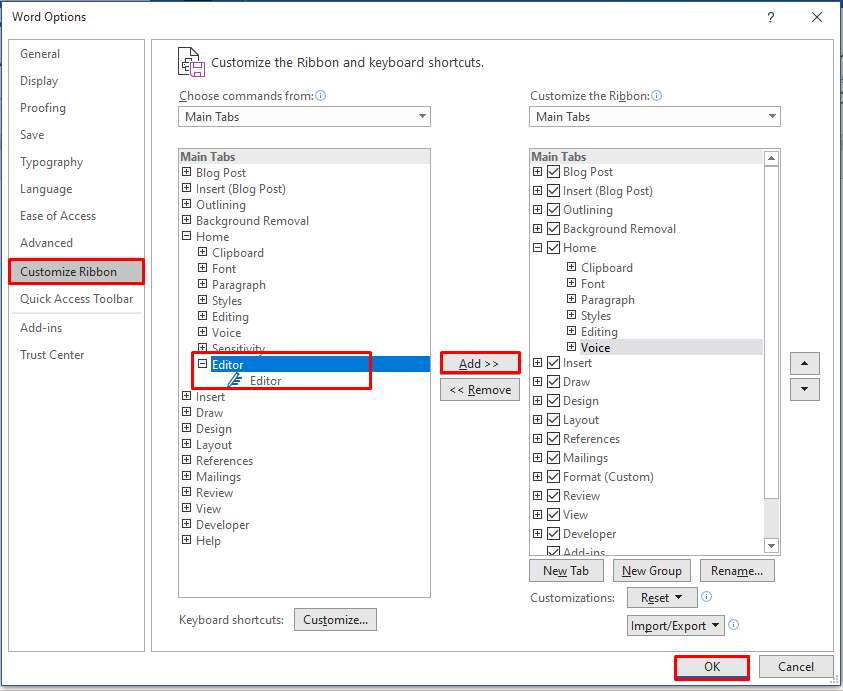Open the Trust Center category

click(52, 355)
